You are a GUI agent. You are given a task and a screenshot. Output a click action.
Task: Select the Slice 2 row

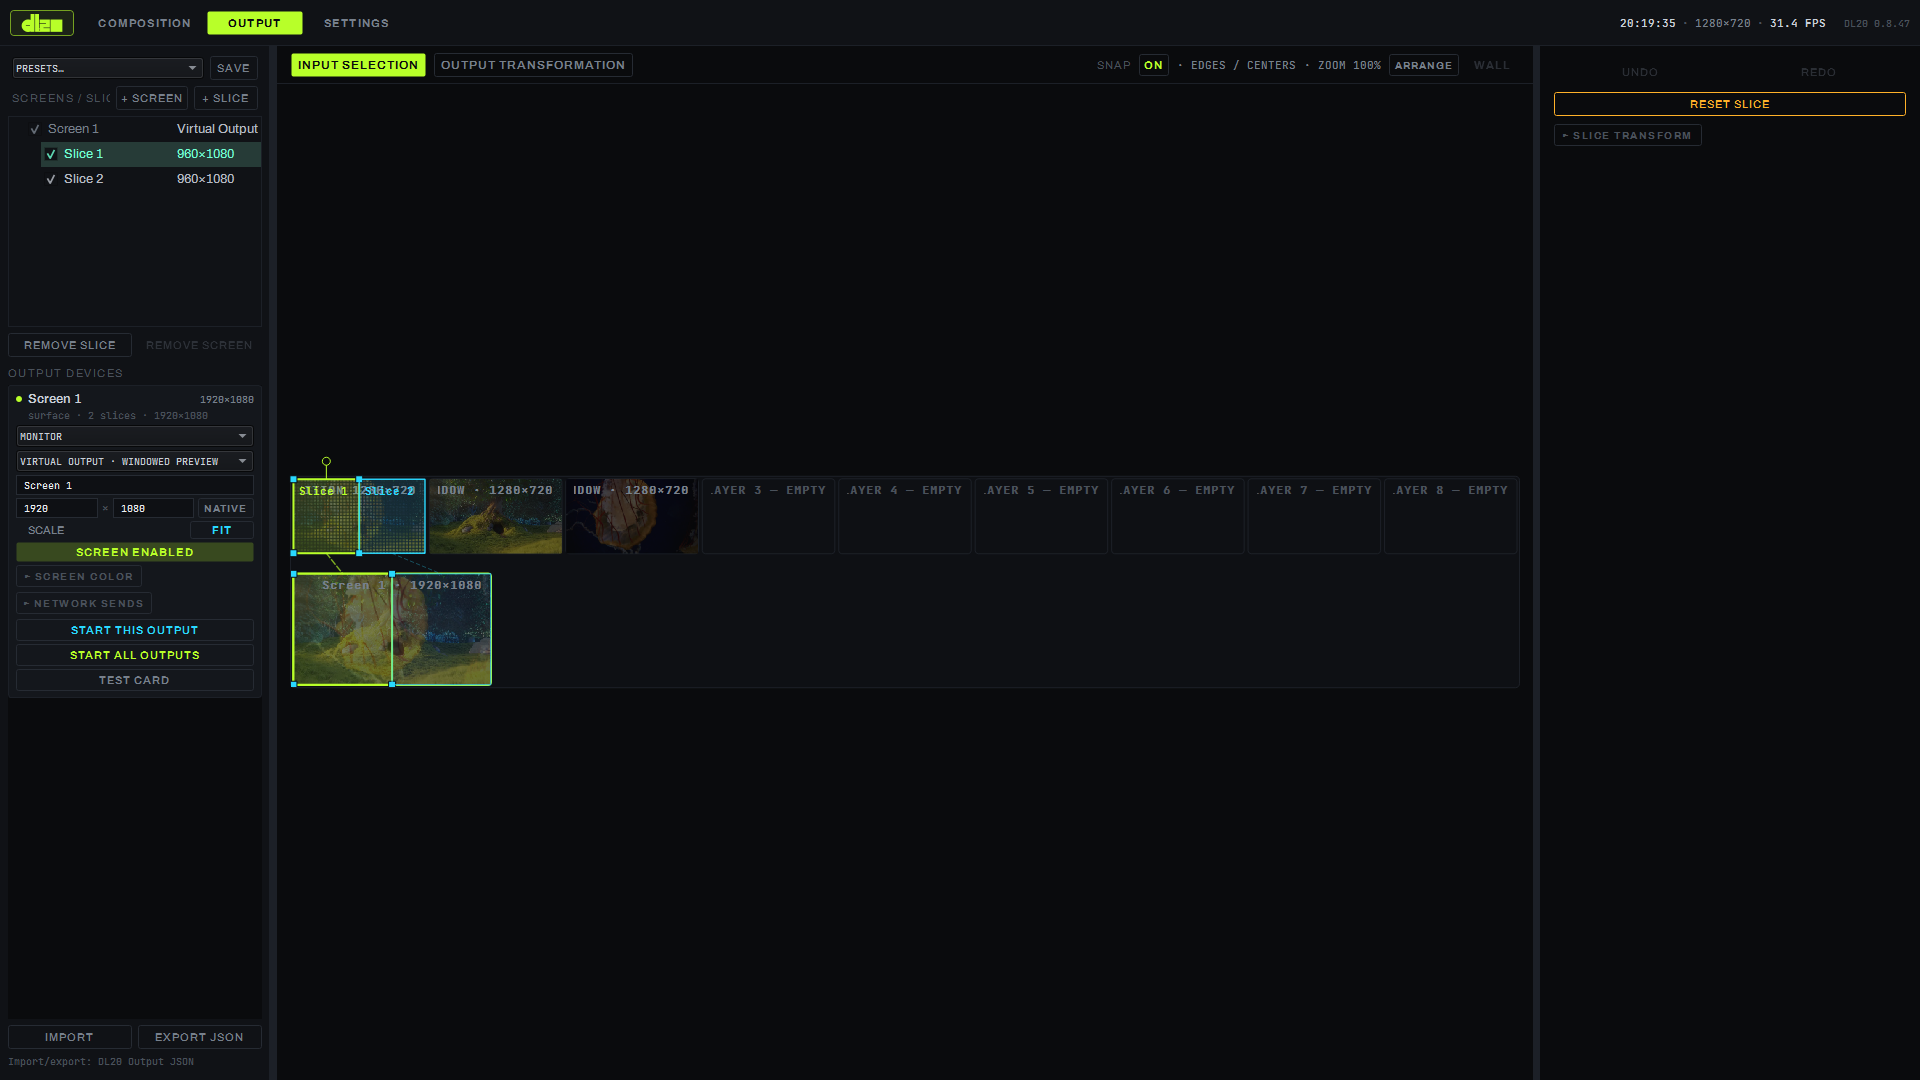(151, 179)
